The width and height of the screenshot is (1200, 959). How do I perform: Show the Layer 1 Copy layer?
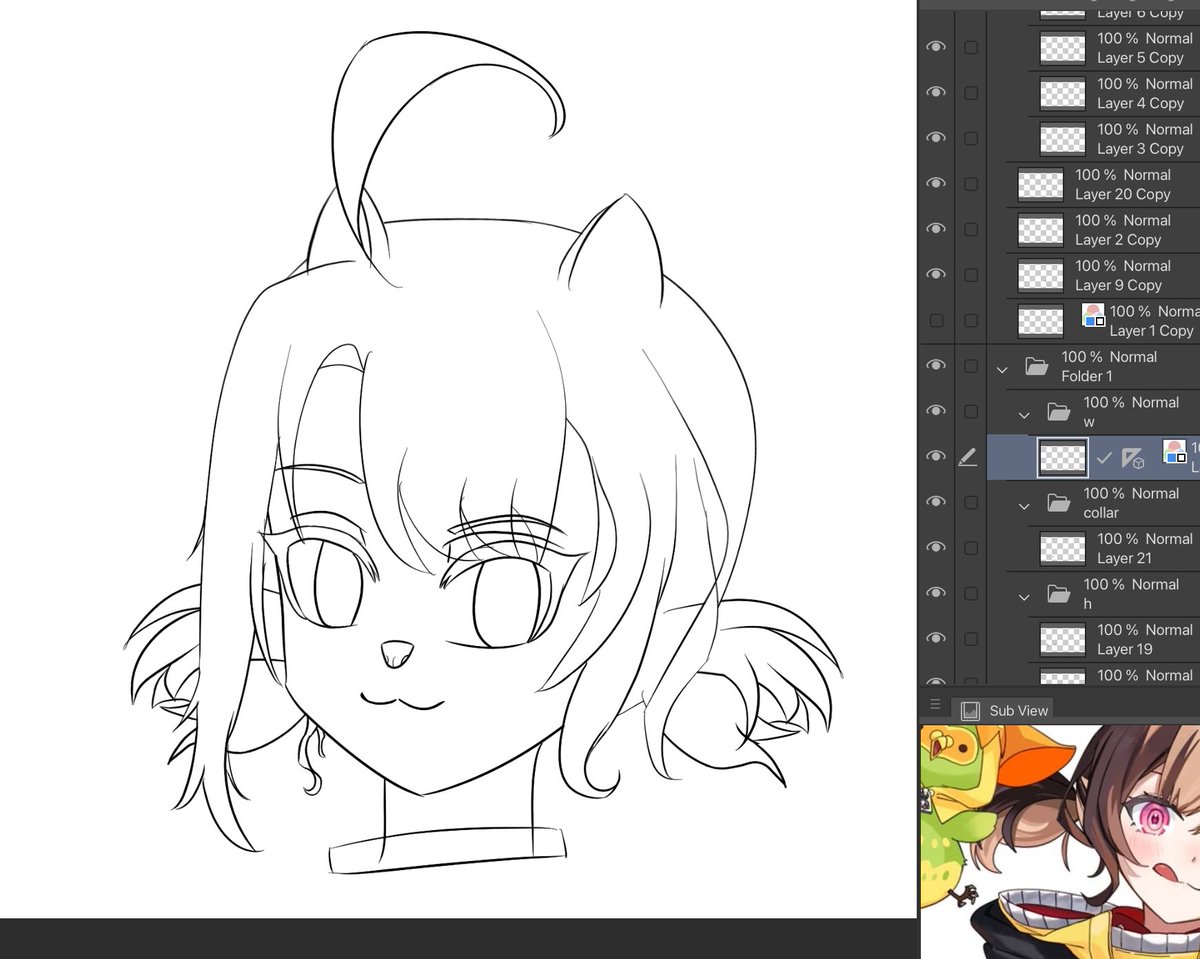[936, 320]
